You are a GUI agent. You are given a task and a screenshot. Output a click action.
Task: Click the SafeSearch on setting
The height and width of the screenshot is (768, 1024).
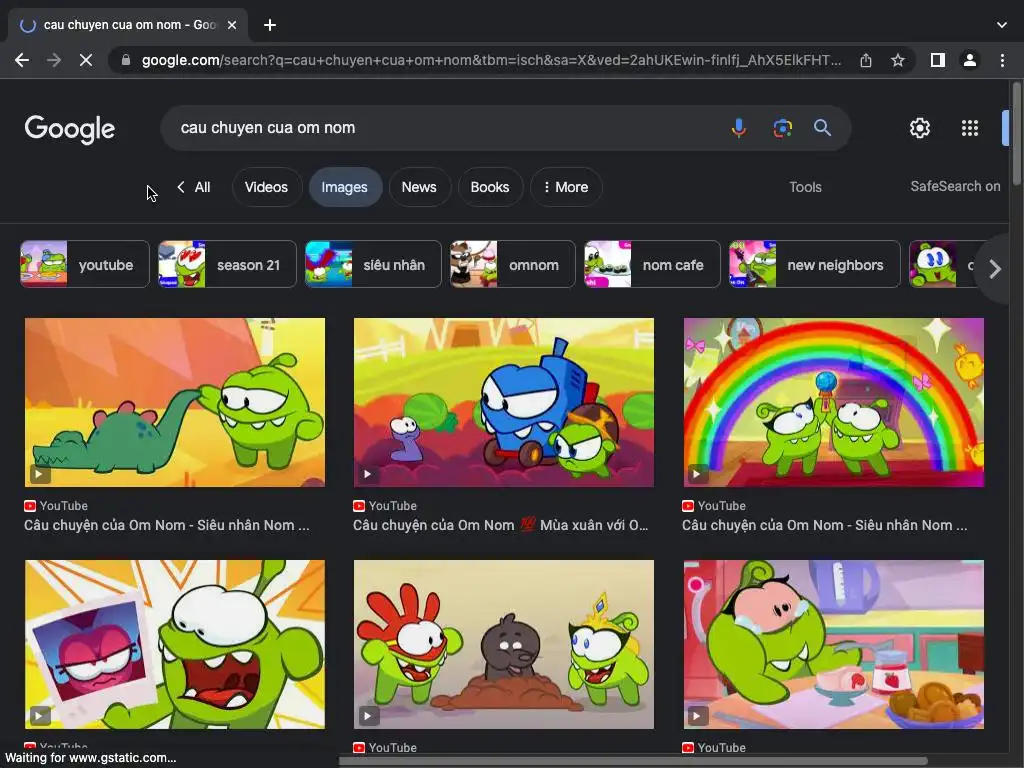(955, 187)
